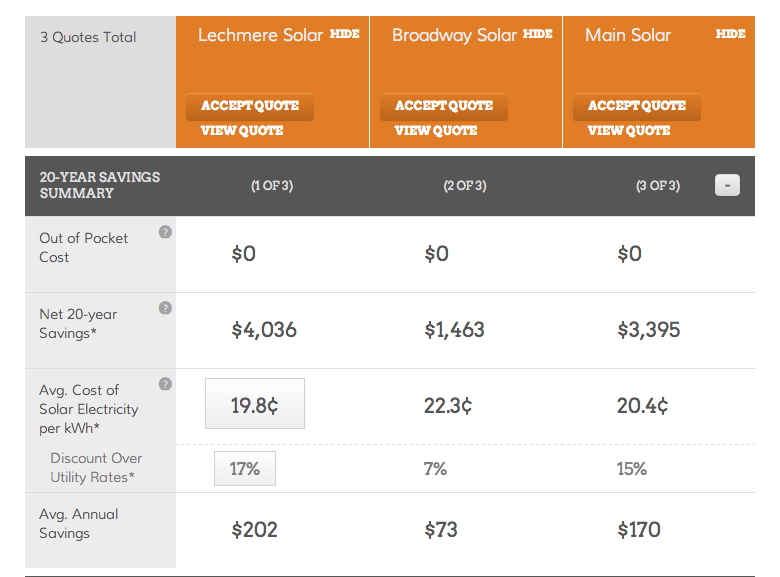
Task: Click Lechmere Solar's $0 out of pocket value
Action: pyautogui.click(x=243, y=254)
